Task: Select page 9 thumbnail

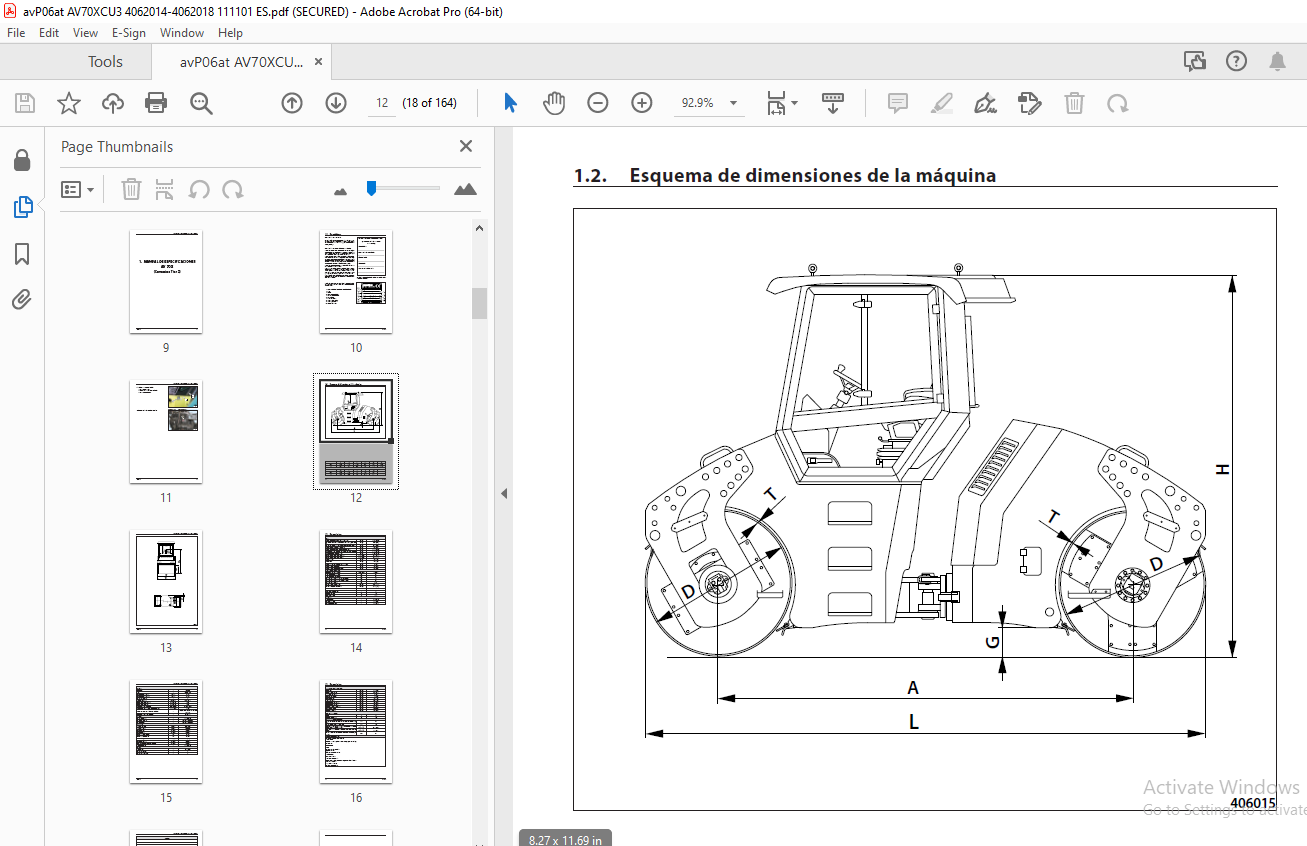Action: tap(166, 282)
